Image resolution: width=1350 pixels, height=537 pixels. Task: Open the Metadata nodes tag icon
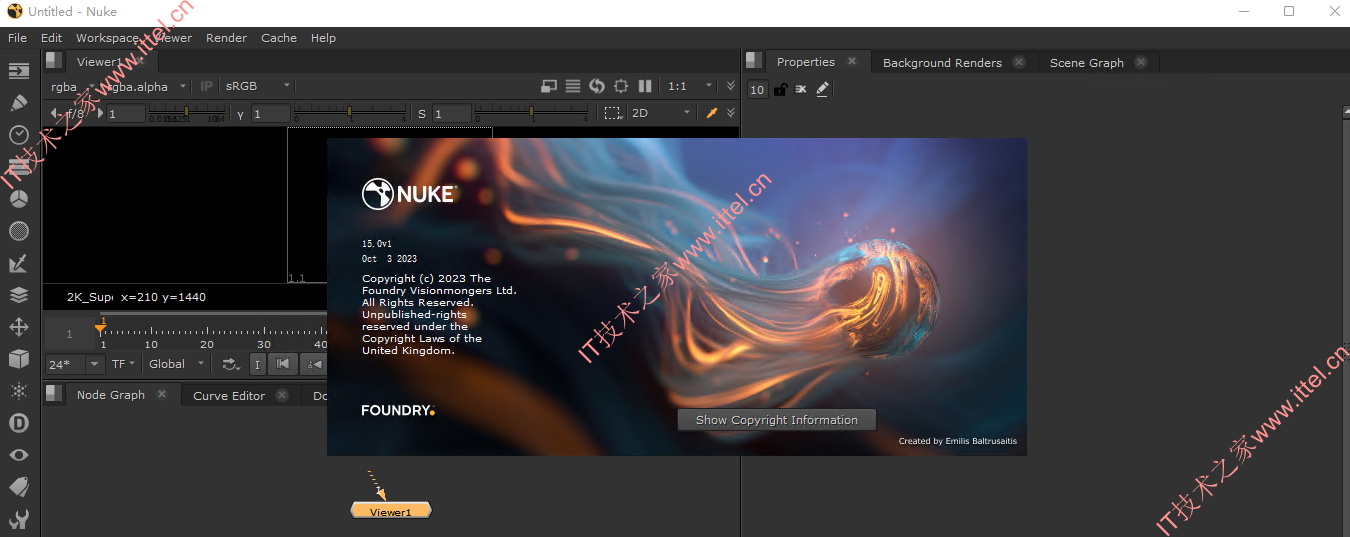pyautogui.click(x=19, y=487)
